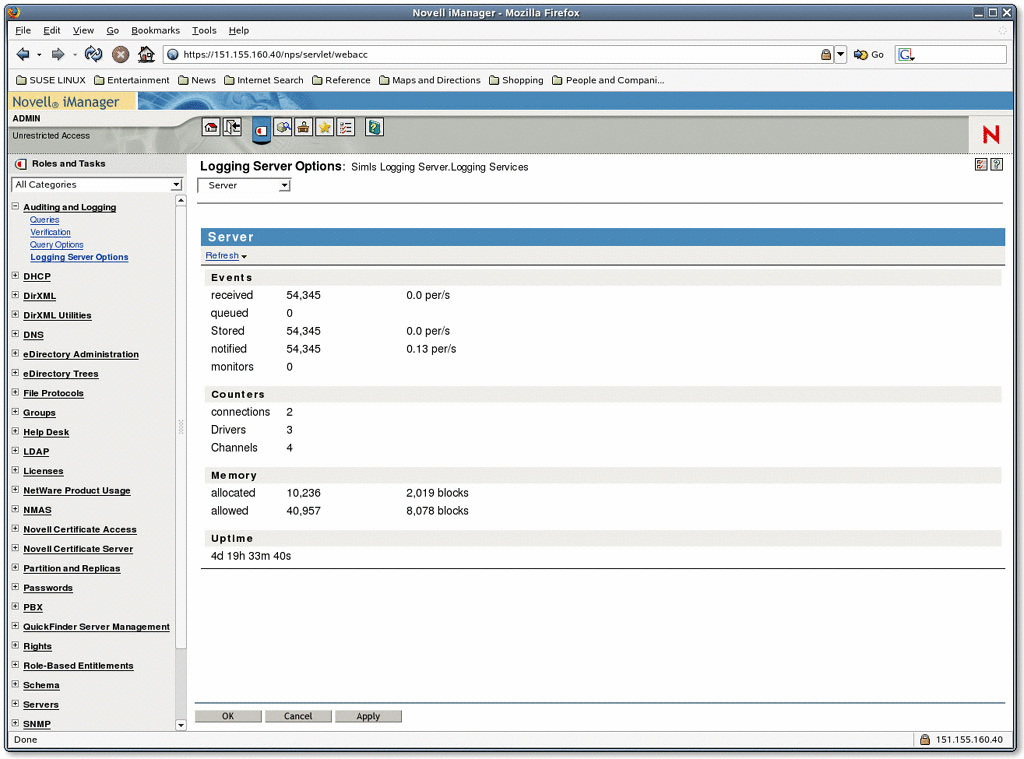Image resolution: width=1024 pixels, height=759 pixels.
Task: Click the browser Home icon
Action: [146, 54]
